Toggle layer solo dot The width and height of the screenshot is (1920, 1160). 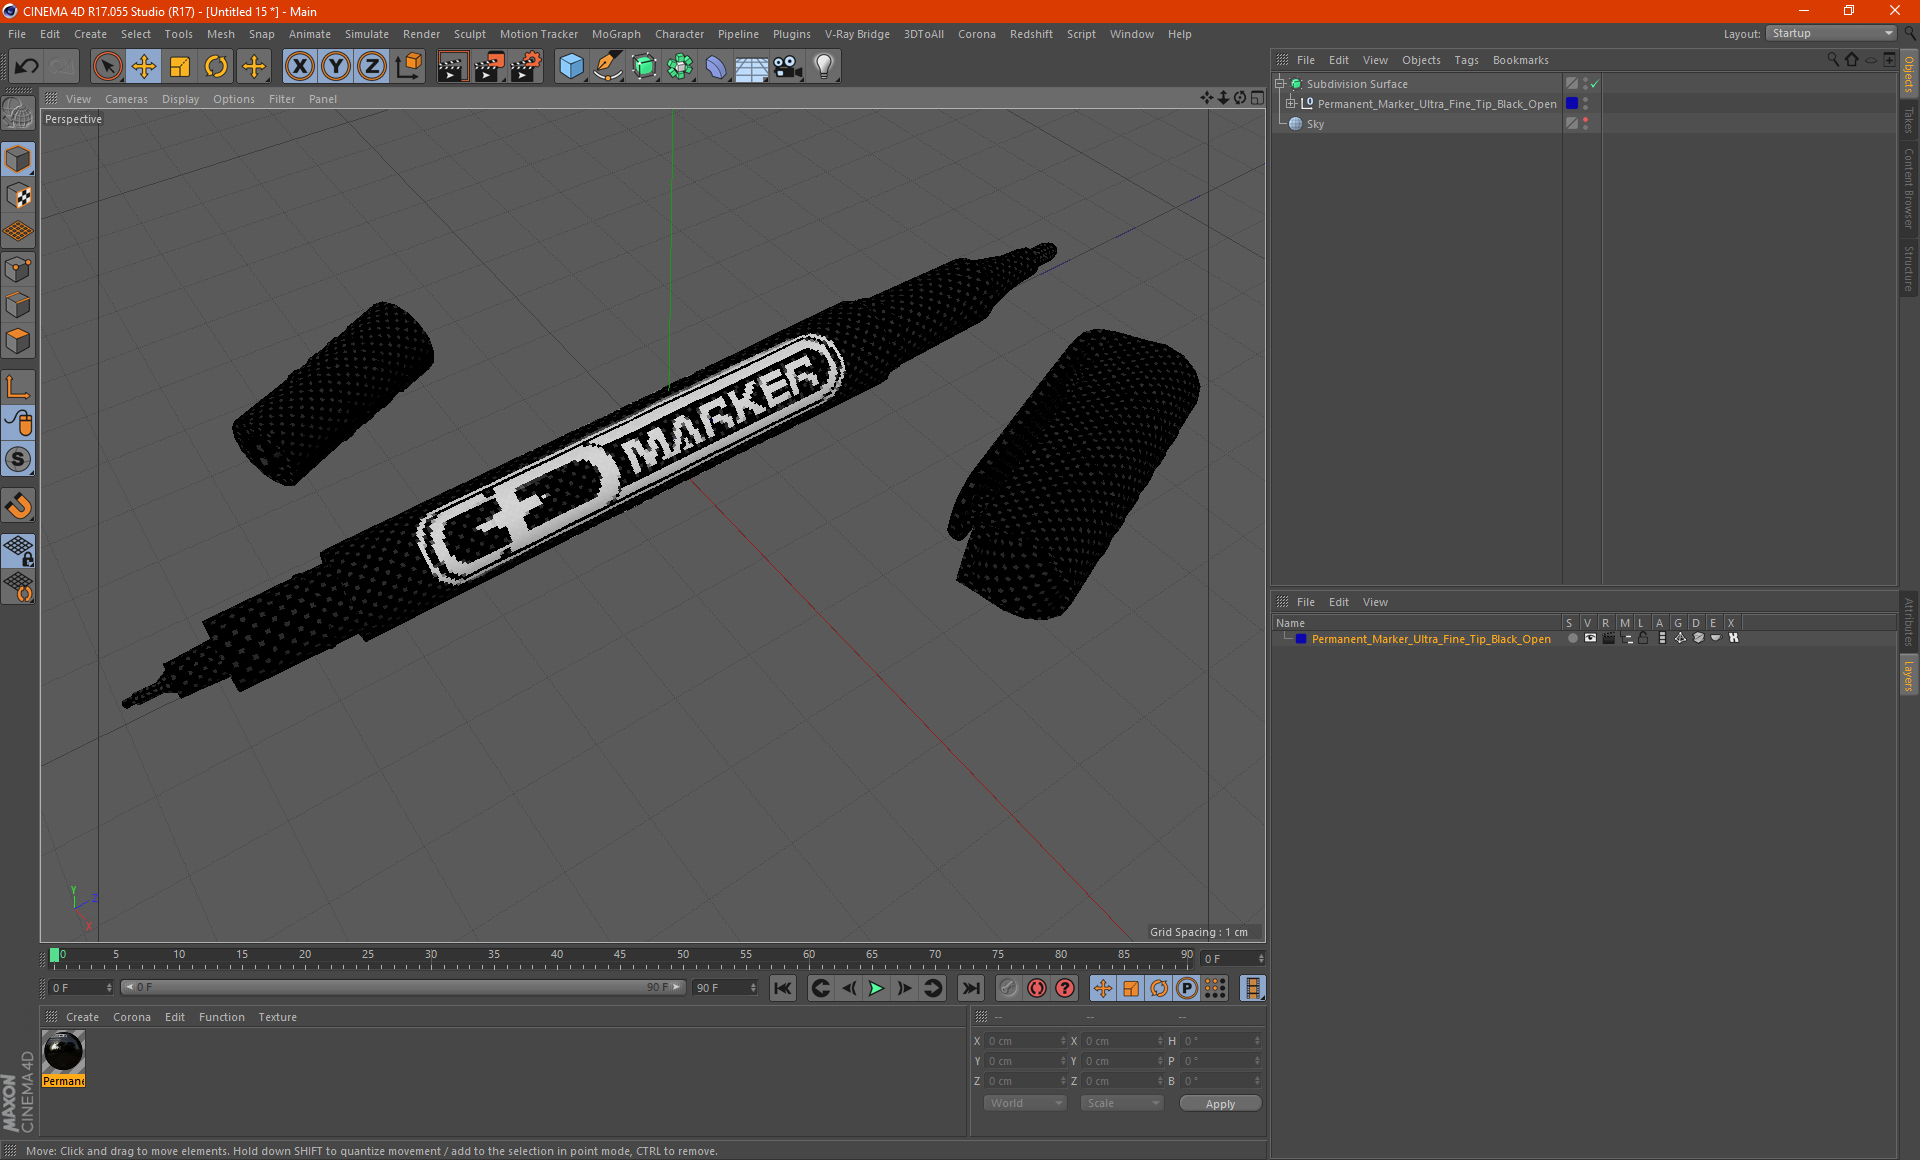pyautogui.click(x=1572, y=638)
